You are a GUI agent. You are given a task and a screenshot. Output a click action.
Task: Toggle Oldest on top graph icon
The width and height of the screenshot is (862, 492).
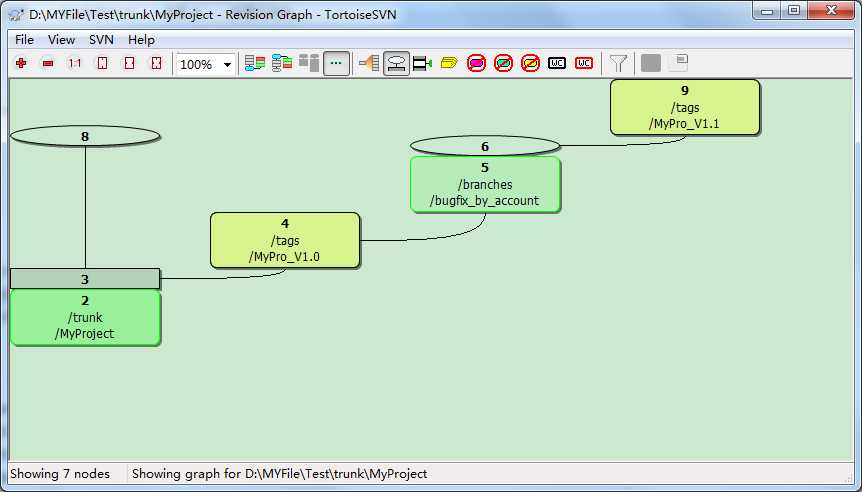click(282, 64)
